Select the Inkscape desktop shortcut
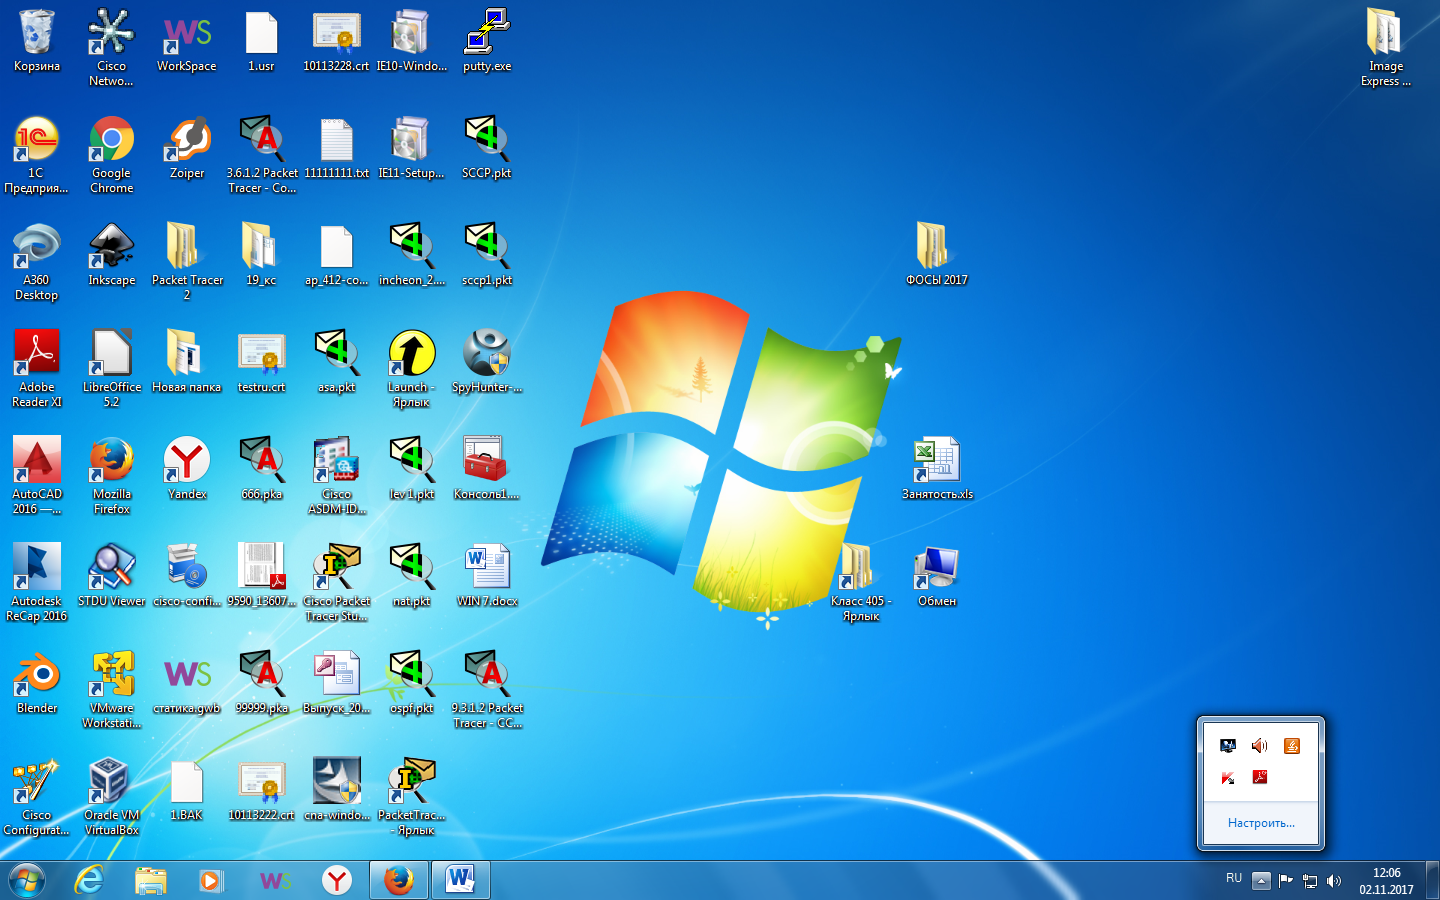Screen dimensions: 1440x900 click(x=111, y=255)
